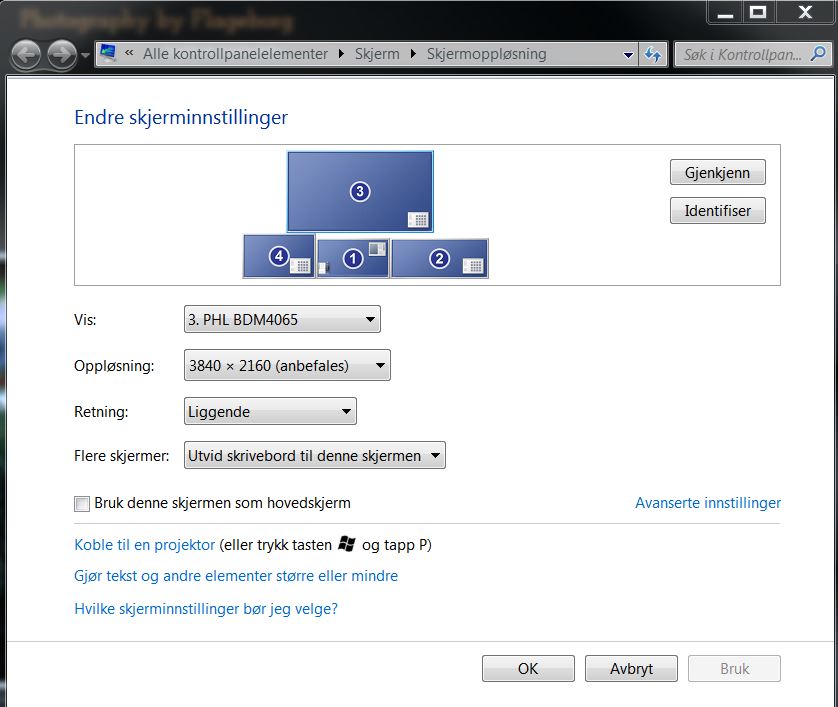Check Bruk denne skjermen som hovedskjerm
The image size is (838, 707).
tap(82, 503)
